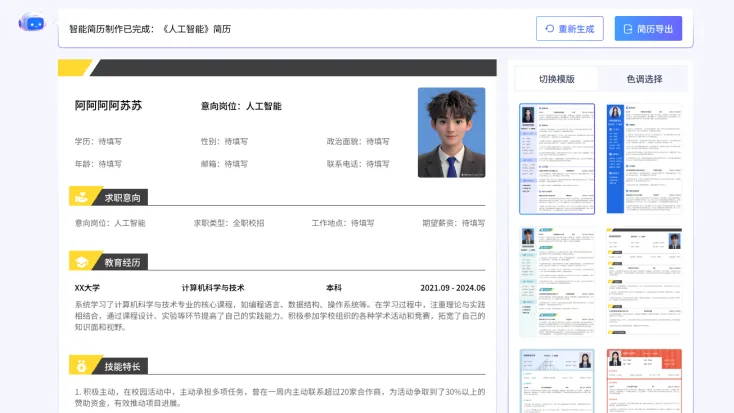
Task: Click the 意向岗位:人工智能 heading text
Action: 241,106
